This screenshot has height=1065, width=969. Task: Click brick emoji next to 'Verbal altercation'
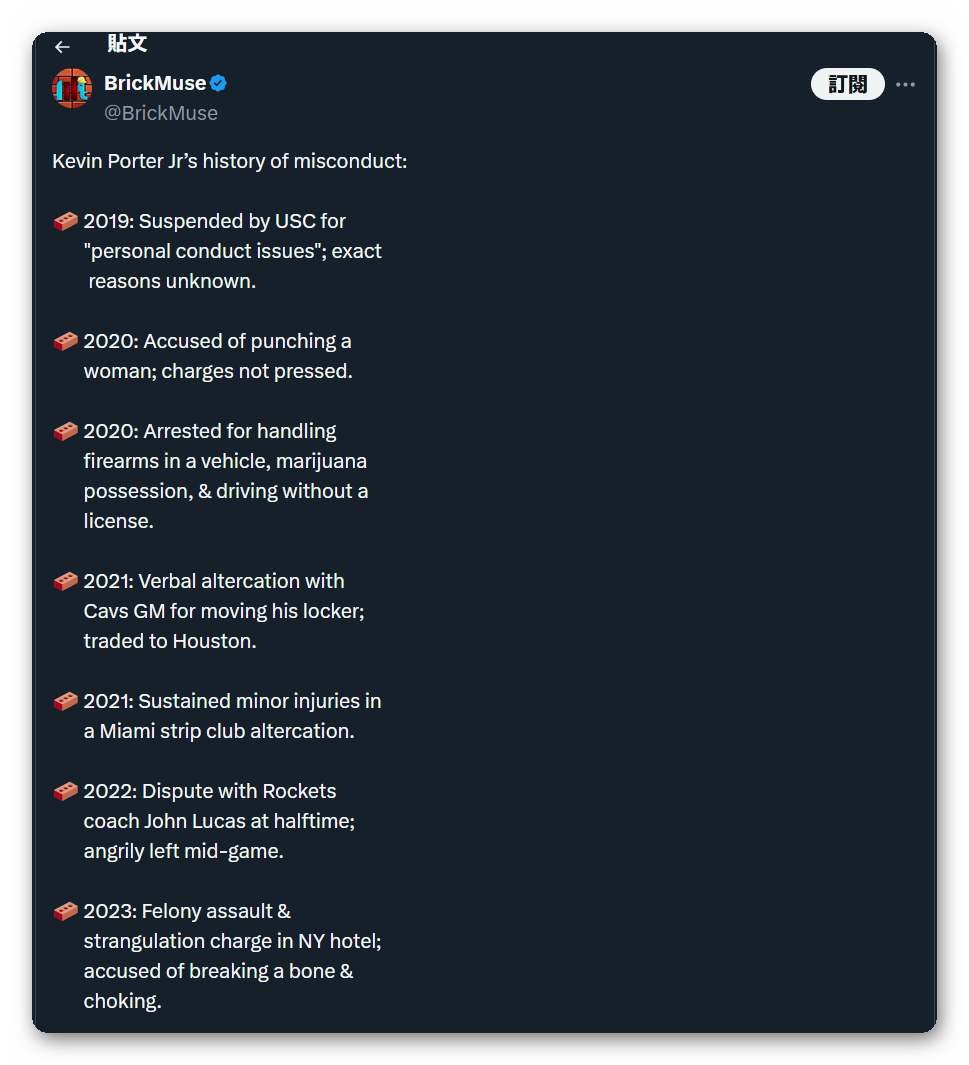66,581
